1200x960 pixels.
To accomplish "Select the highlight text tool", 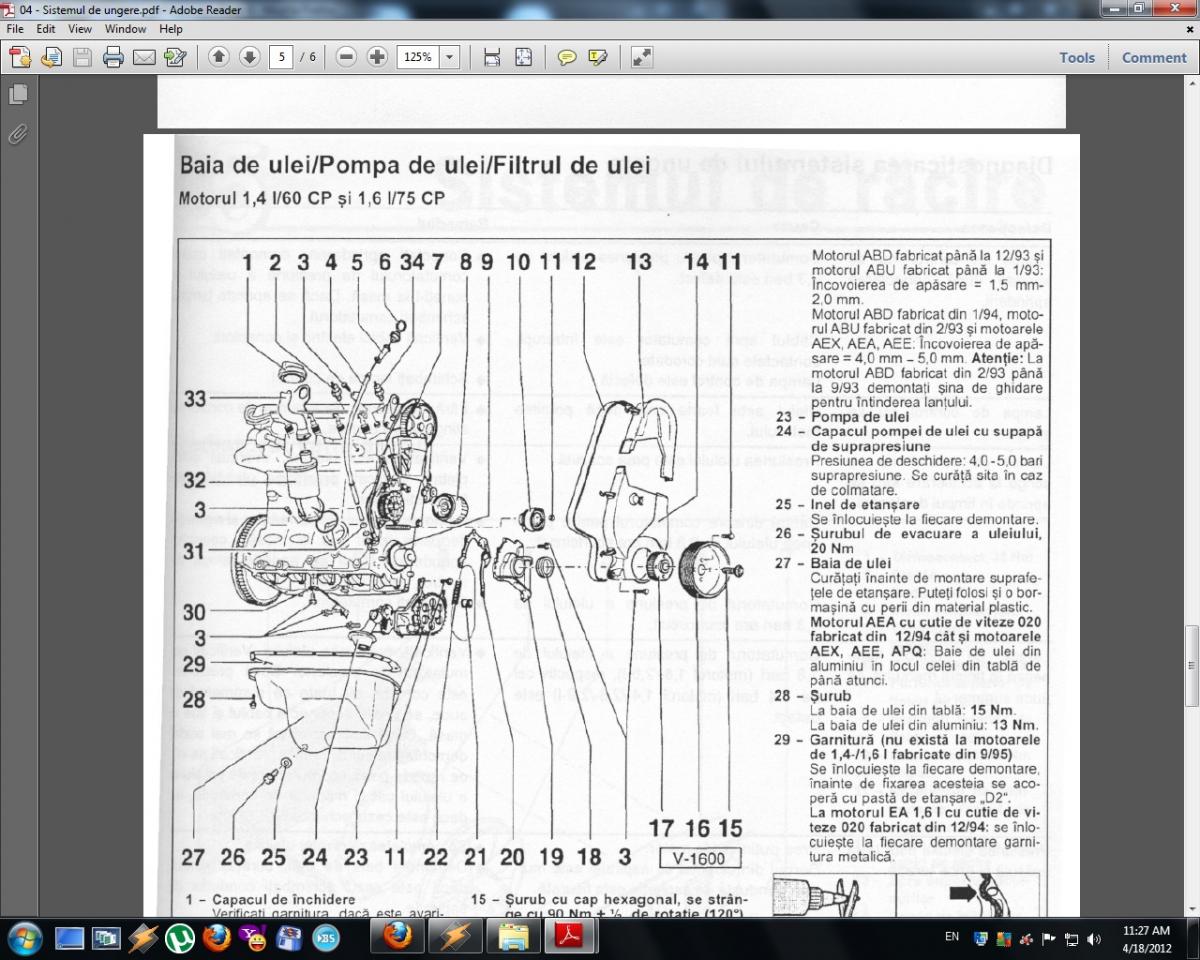I will [598, 57].
